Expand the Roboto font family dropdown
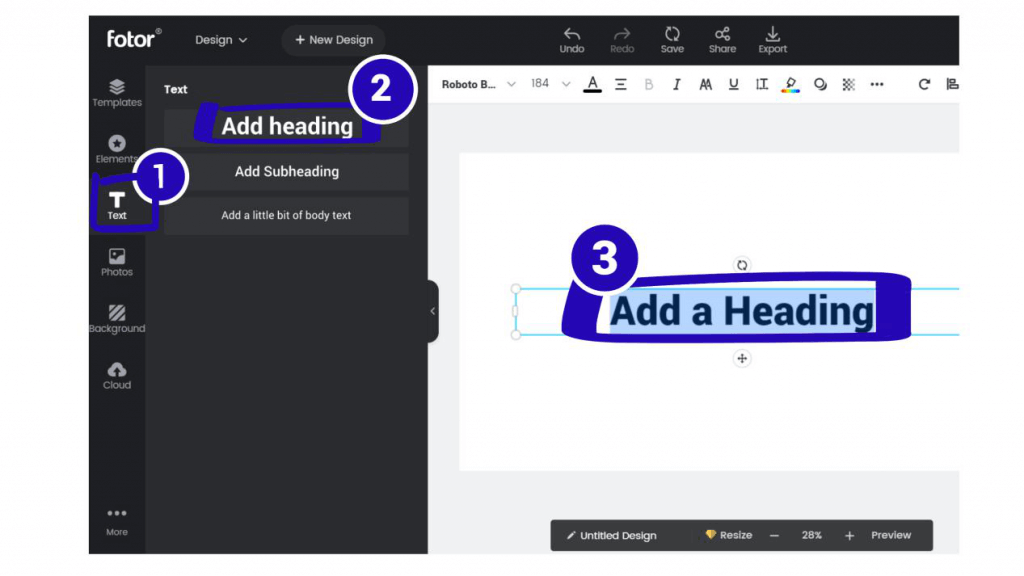The height and width of the screenshot is (576, 1024). 479,84
